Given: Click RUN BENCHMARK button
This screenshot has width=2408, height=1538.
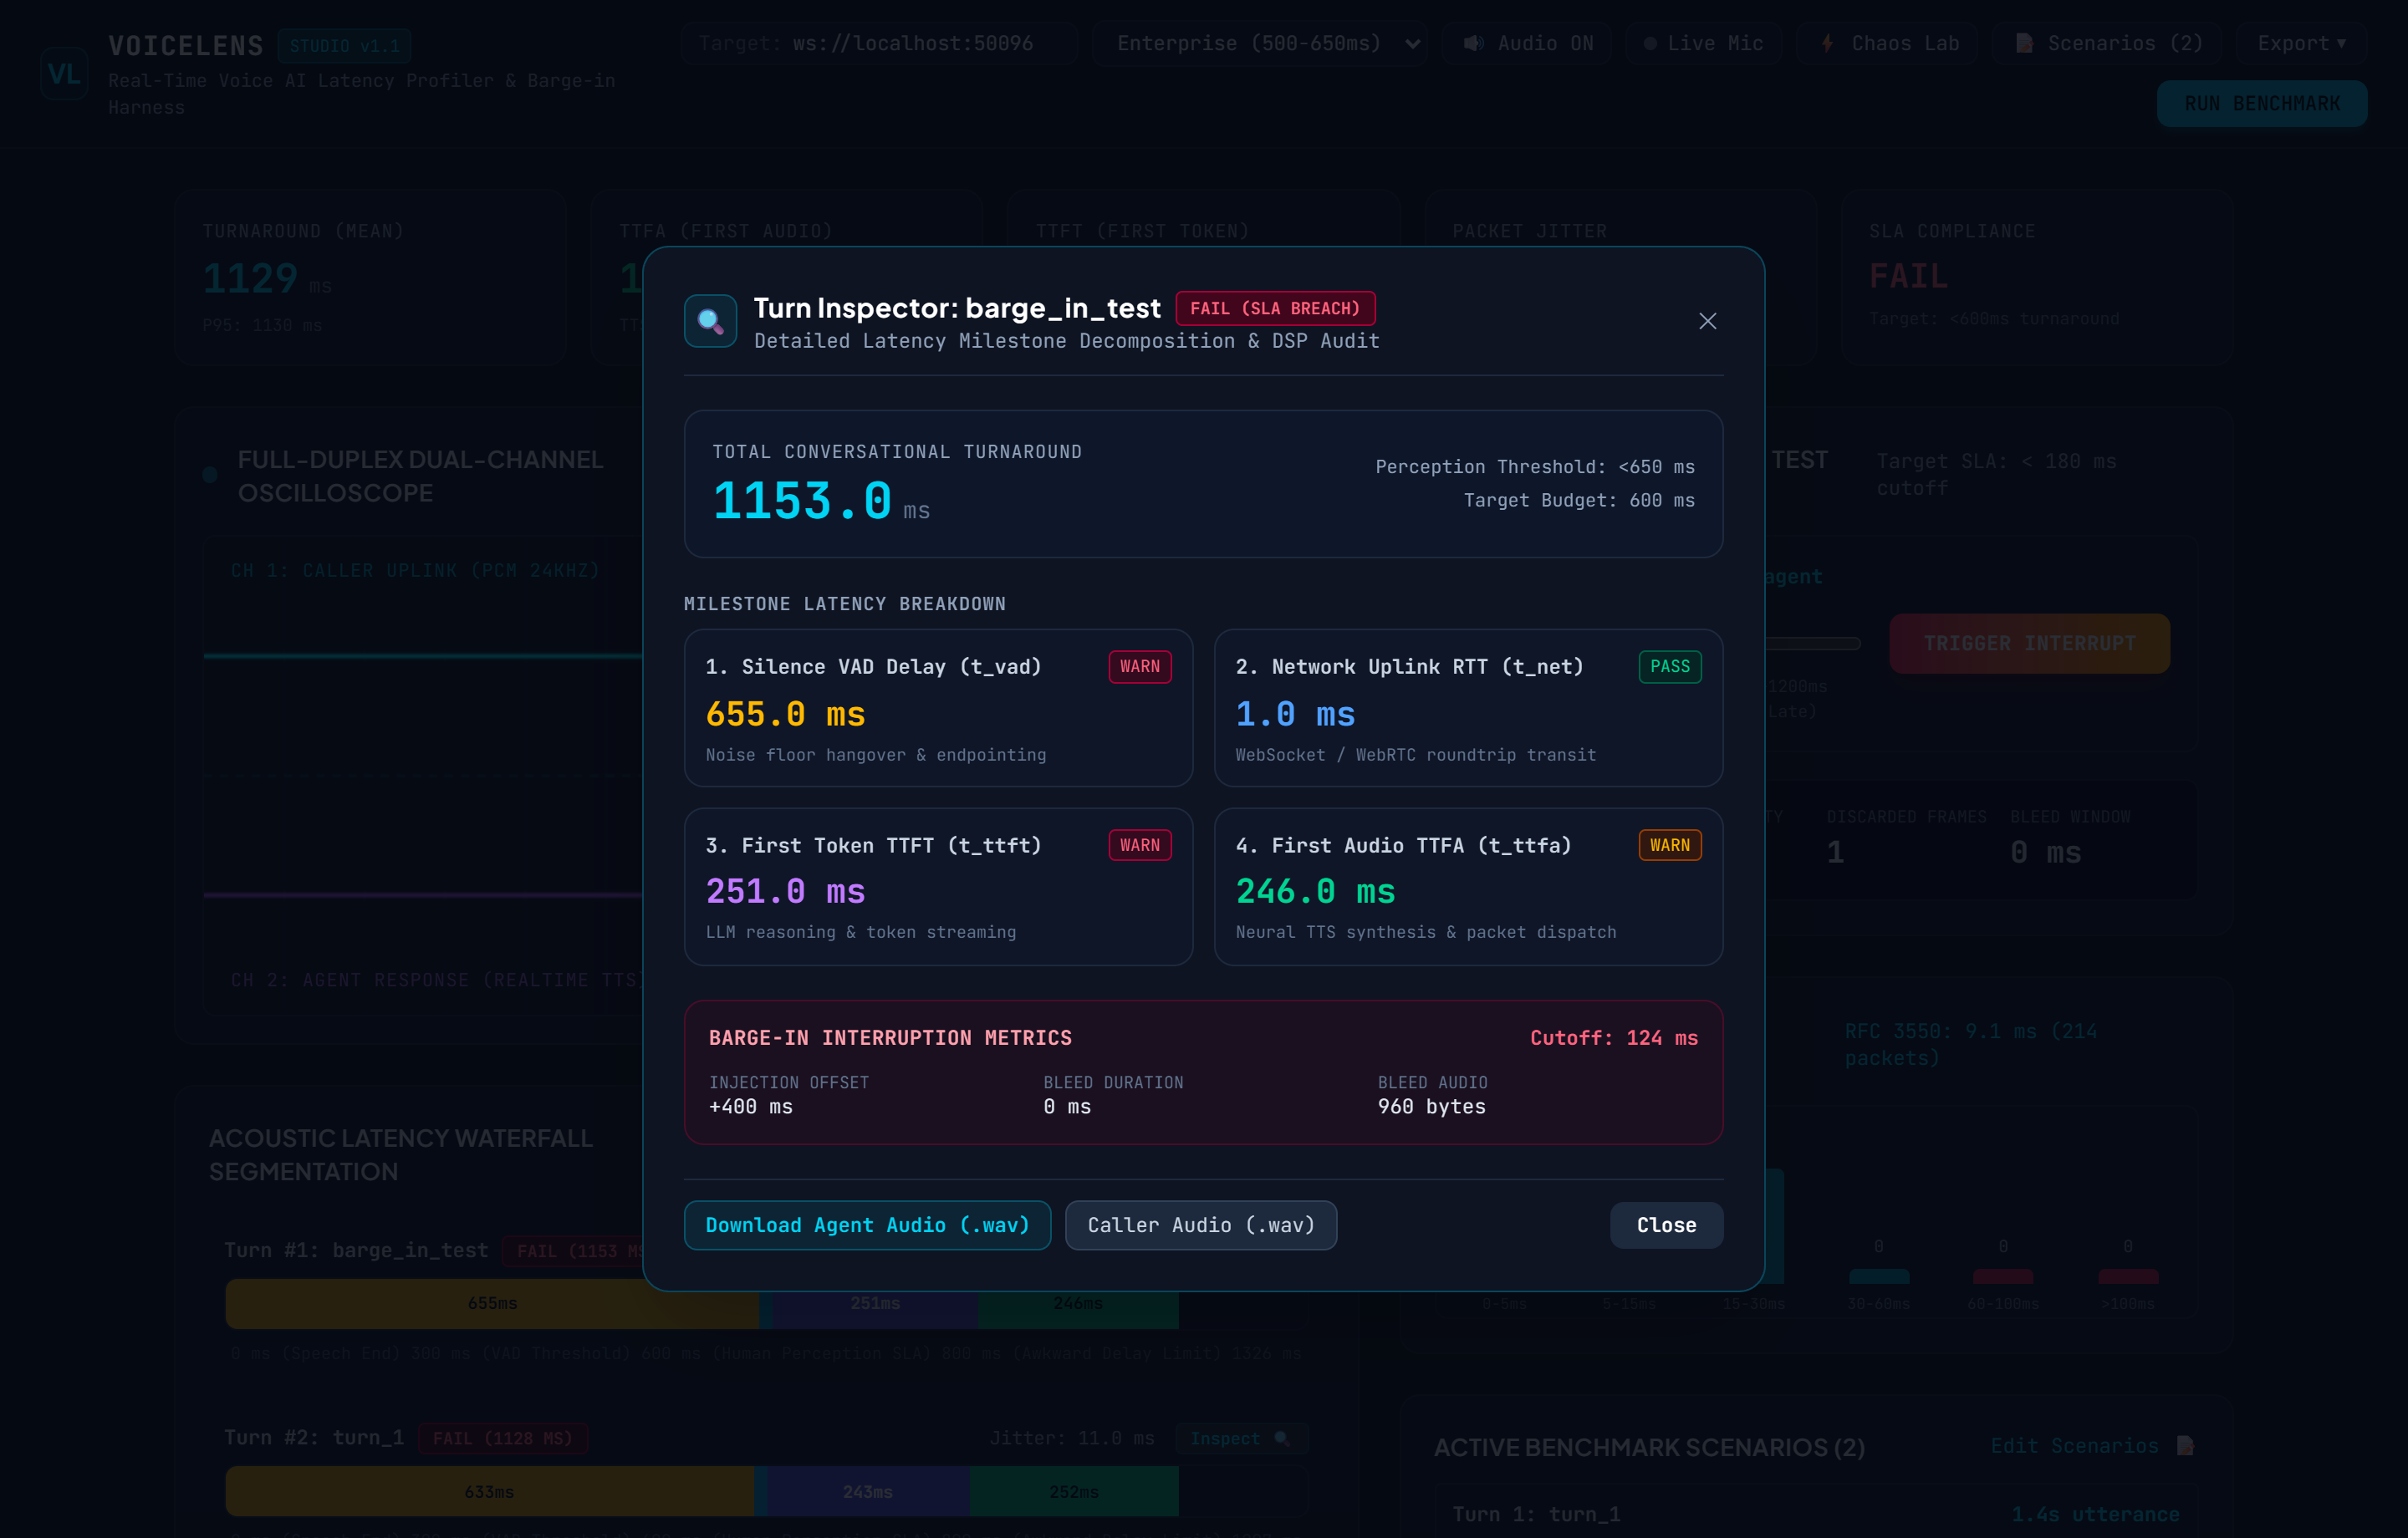Looking at the screenshot, I should (x=2261, y=104).
